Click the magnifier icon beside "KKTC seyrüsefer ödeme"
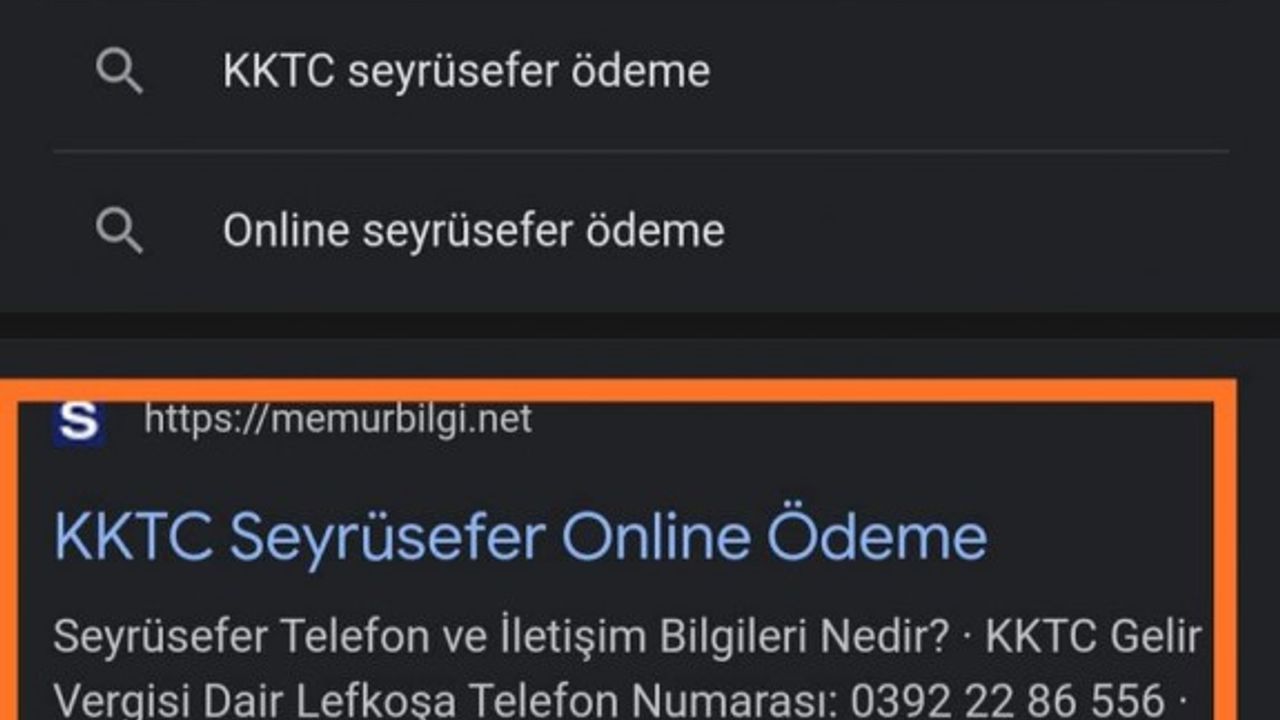Viewport: 1280px width, 720px height. click(119, 72)
